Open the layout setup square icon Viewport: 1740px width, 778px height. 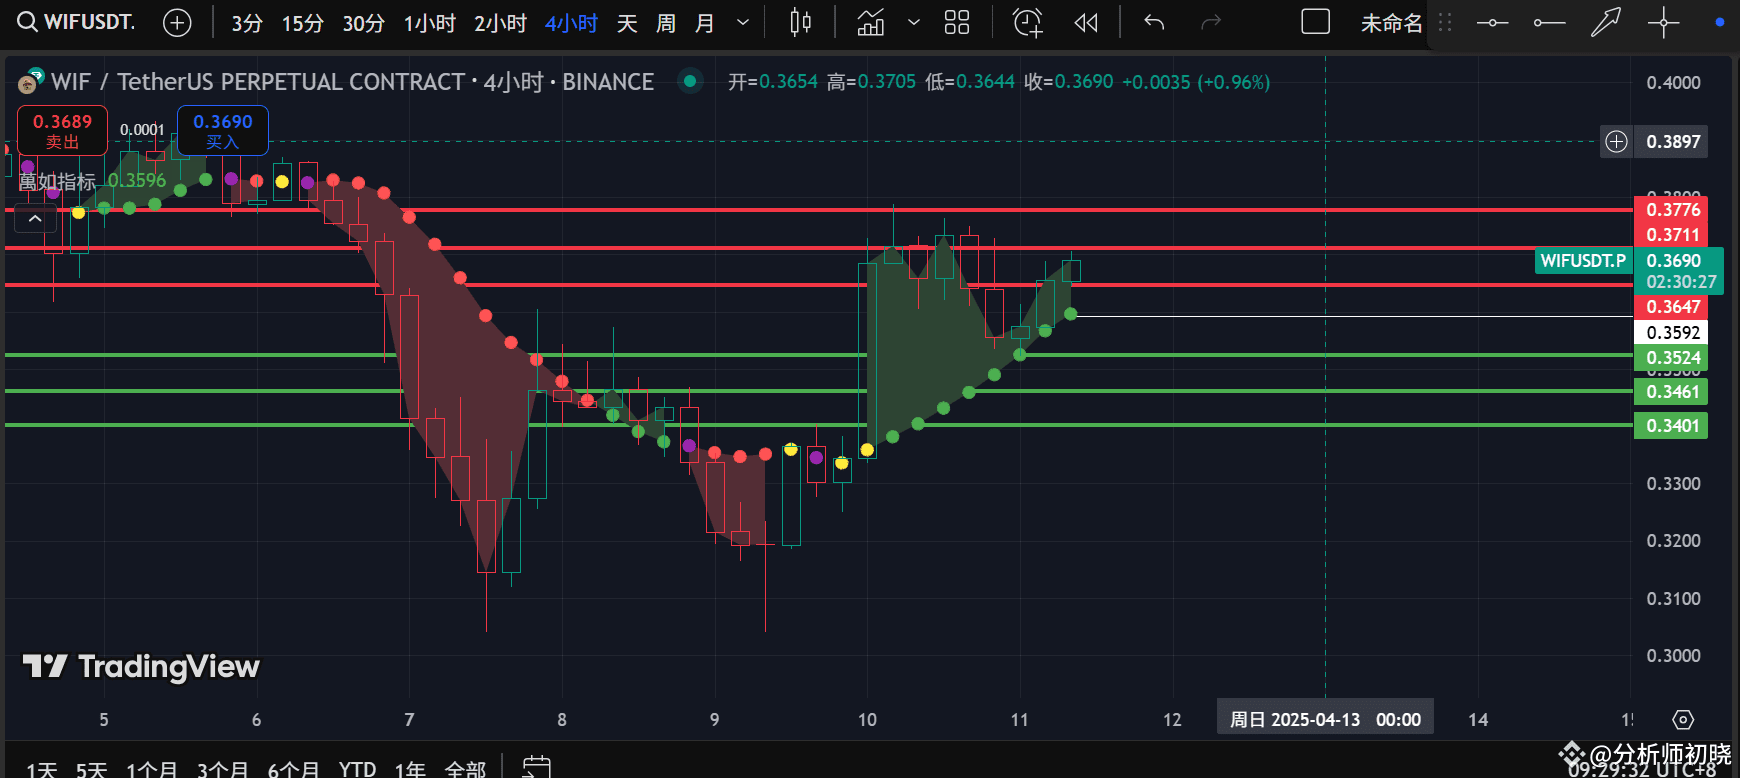1315,22
